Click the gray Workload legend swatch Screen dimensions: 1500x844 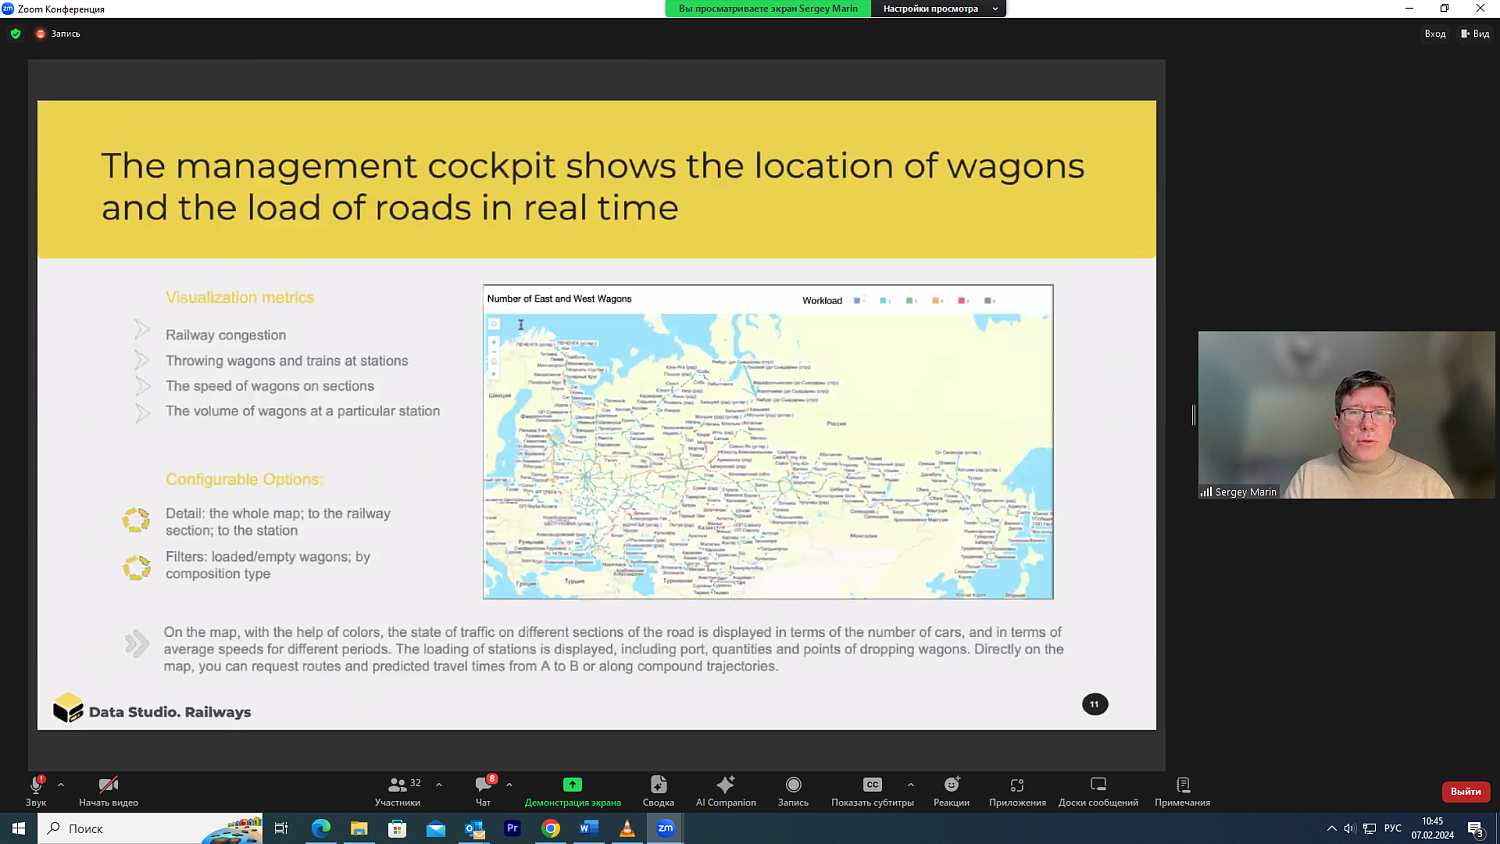tap(988, 300)
